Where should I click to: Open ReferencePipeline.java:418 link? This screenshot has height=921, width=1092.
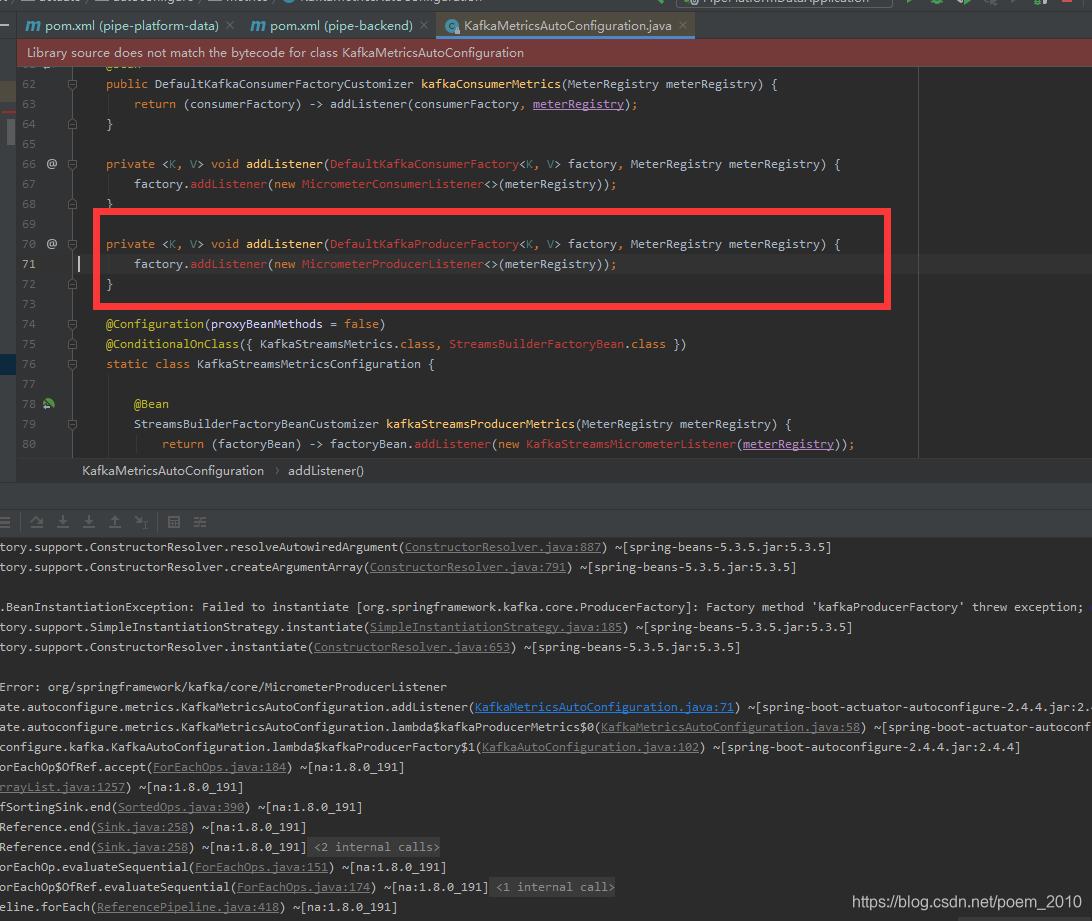click(x=188, y=907)
